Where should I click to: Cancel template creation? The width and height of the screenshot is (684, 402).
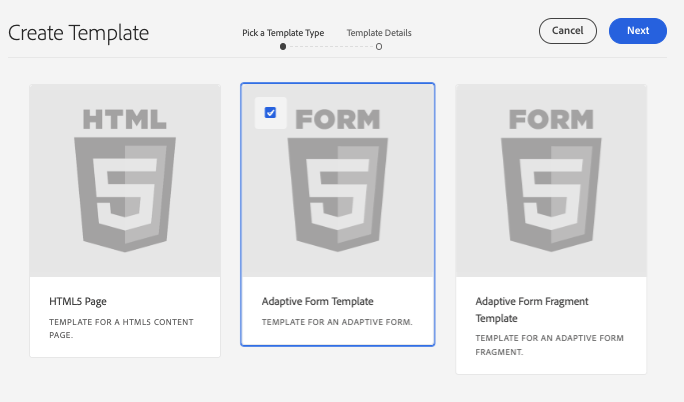pos(568,31)
